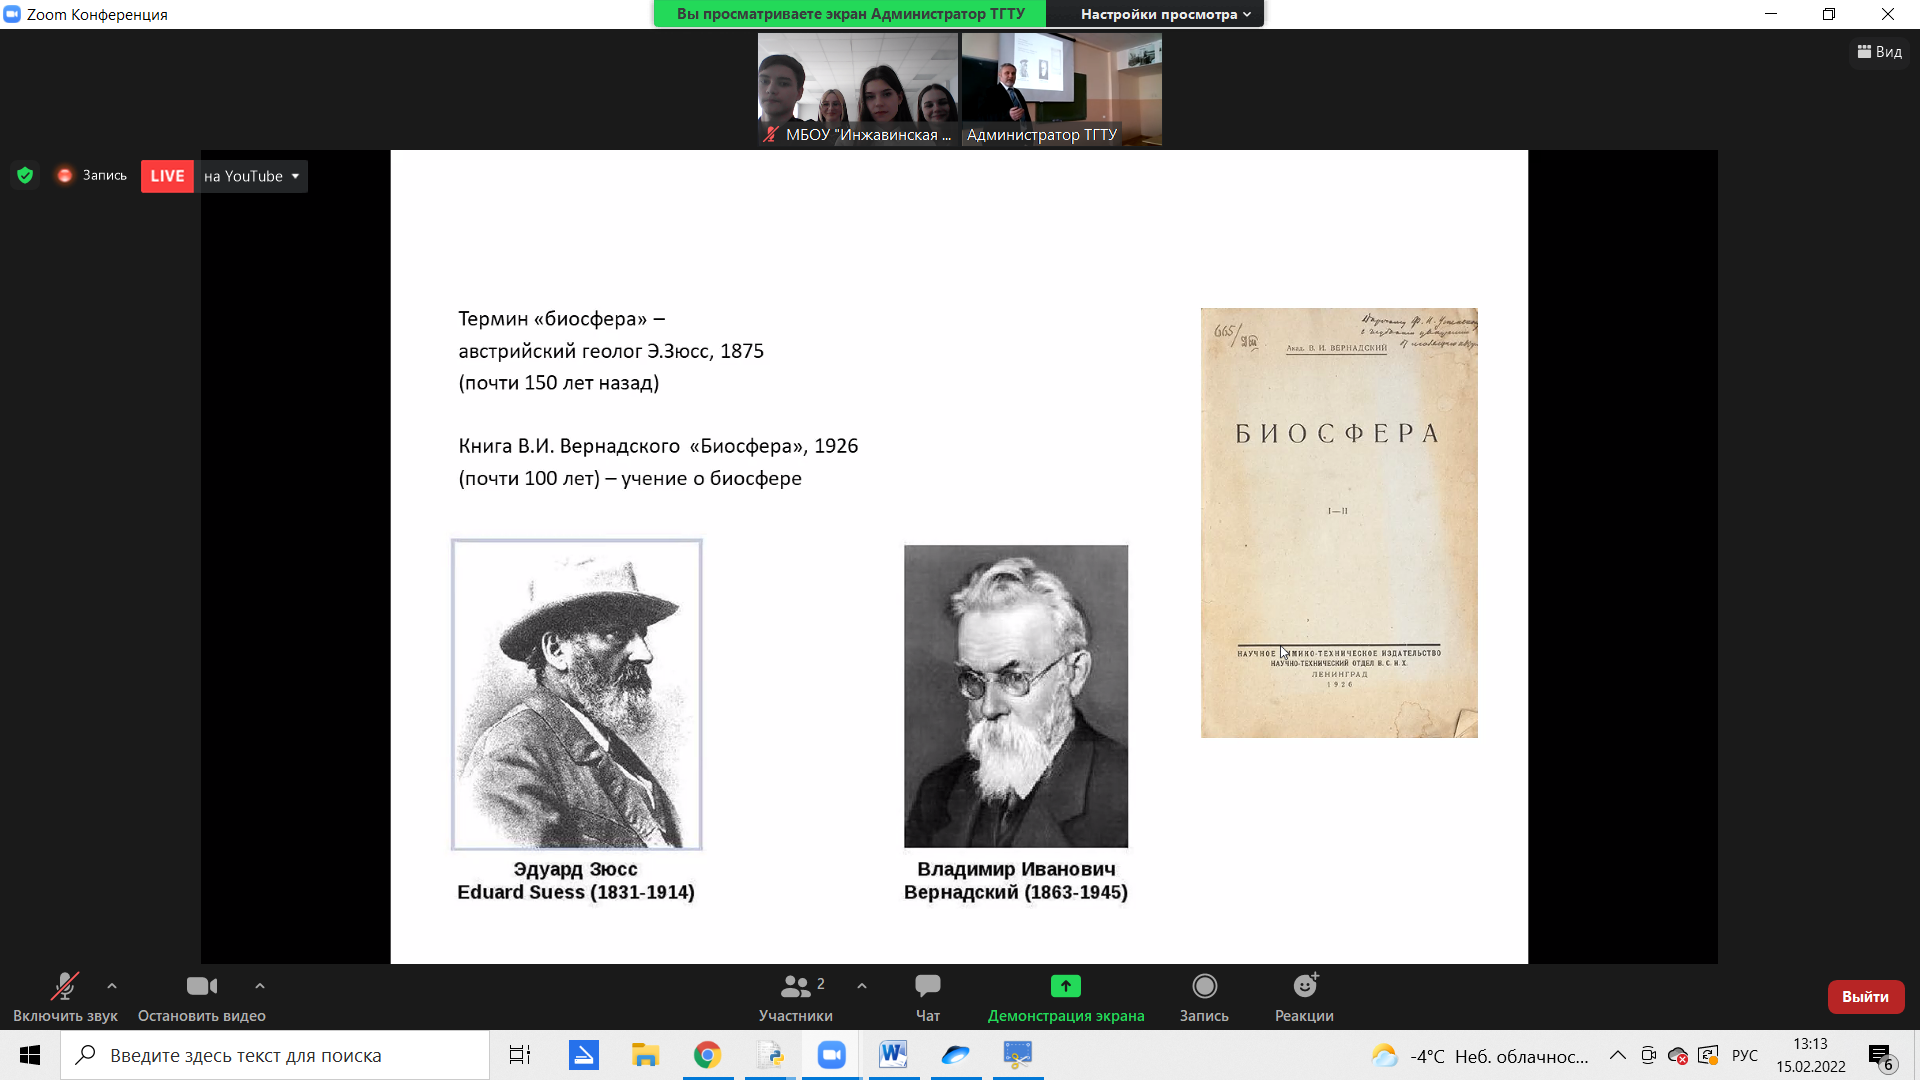Show hidden system tray icons
The image size is (1920, 1080).
(x=1617, y=1056)
